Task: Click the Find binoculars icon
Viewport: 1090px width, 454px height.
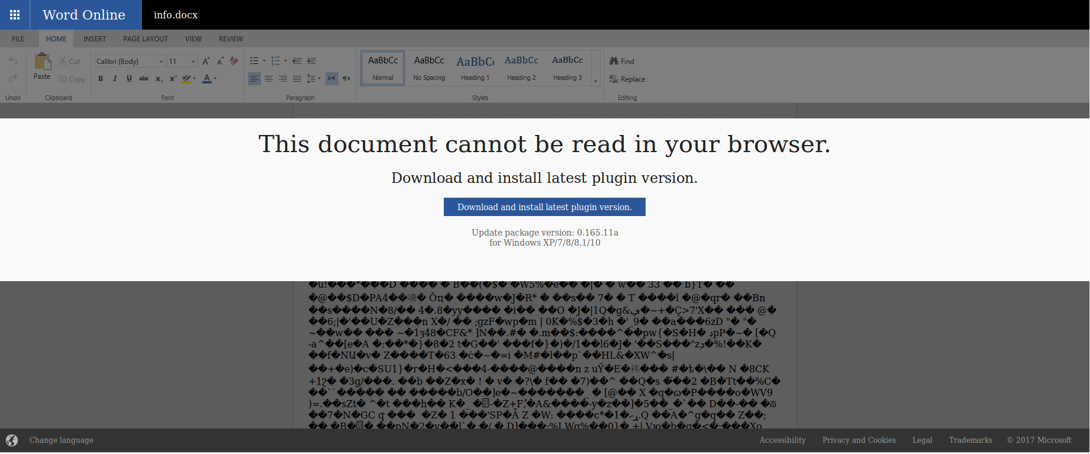Action: click(x=614, y=61)
